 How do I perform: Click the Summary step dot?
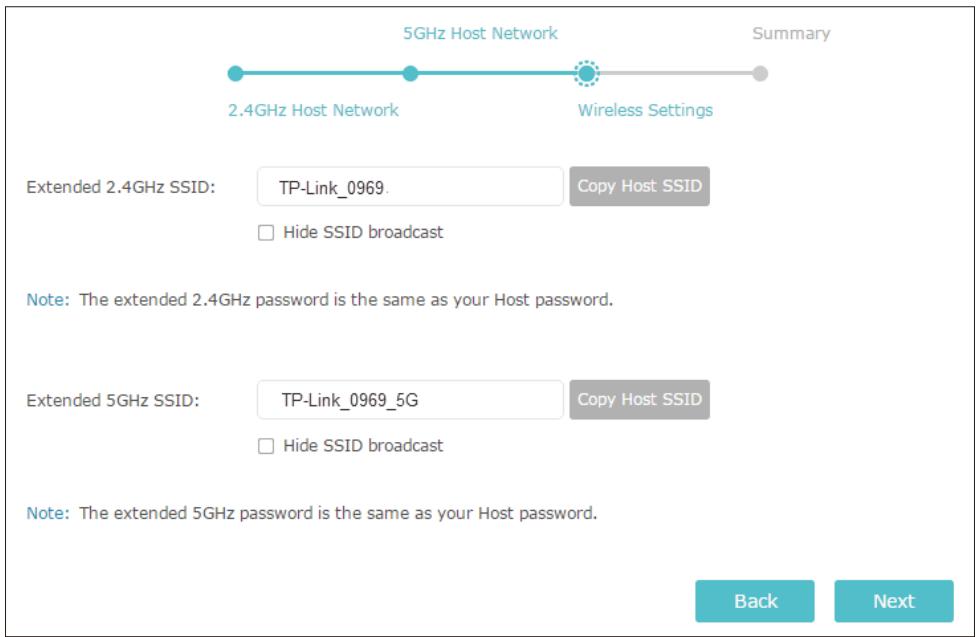pyautogui.click(x=762, y=70)
